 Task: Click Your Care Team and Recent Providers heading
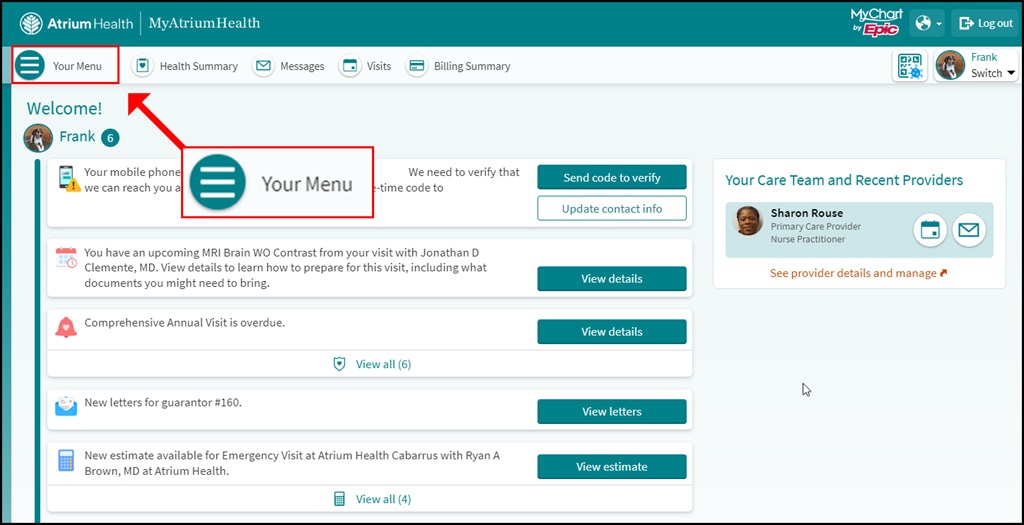coord(844,180)
